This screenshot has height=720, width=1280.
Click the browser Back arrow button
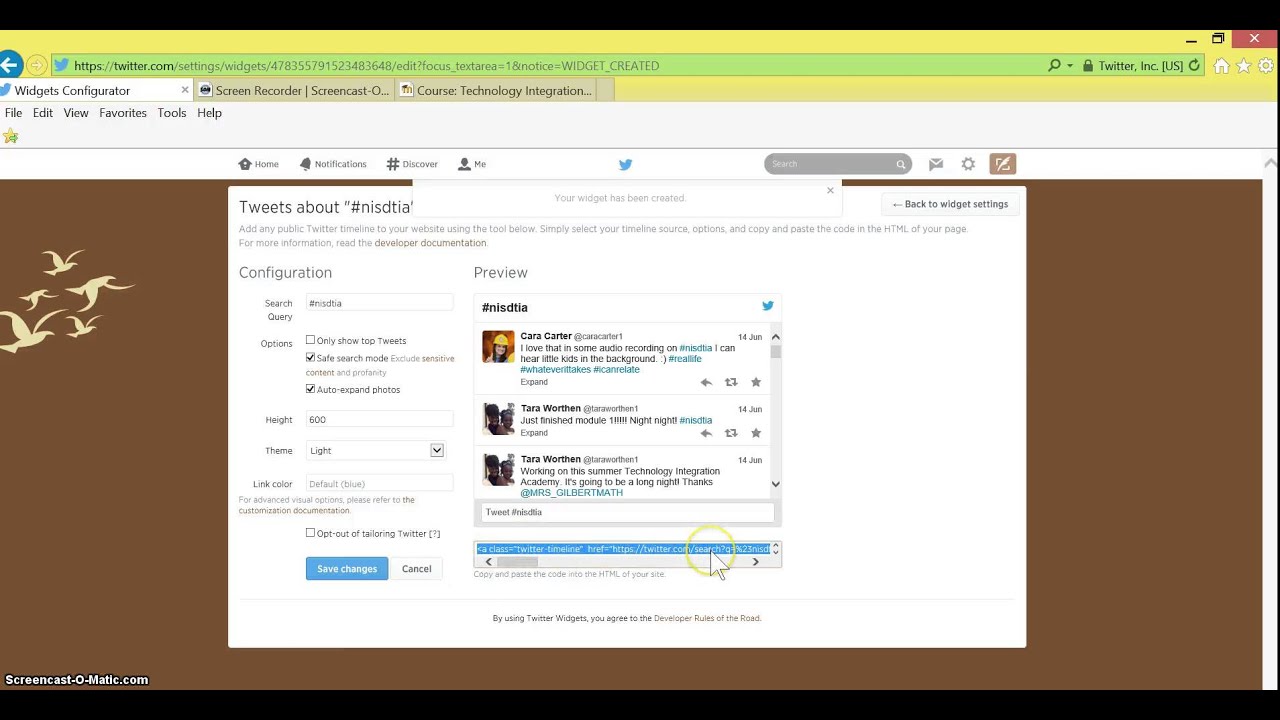9,65
